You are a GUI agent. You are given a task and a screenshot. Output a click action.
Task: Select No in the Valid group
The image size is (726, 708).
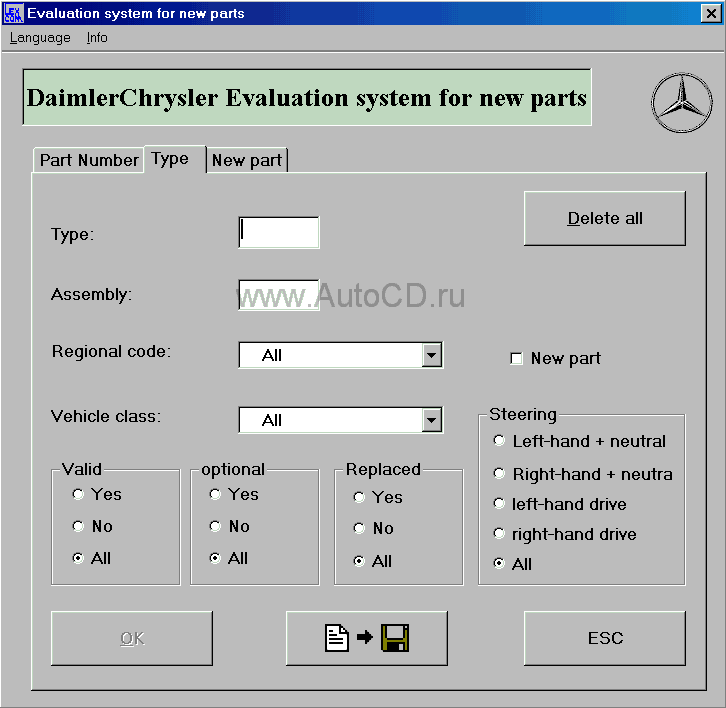[x=92, y=526]
